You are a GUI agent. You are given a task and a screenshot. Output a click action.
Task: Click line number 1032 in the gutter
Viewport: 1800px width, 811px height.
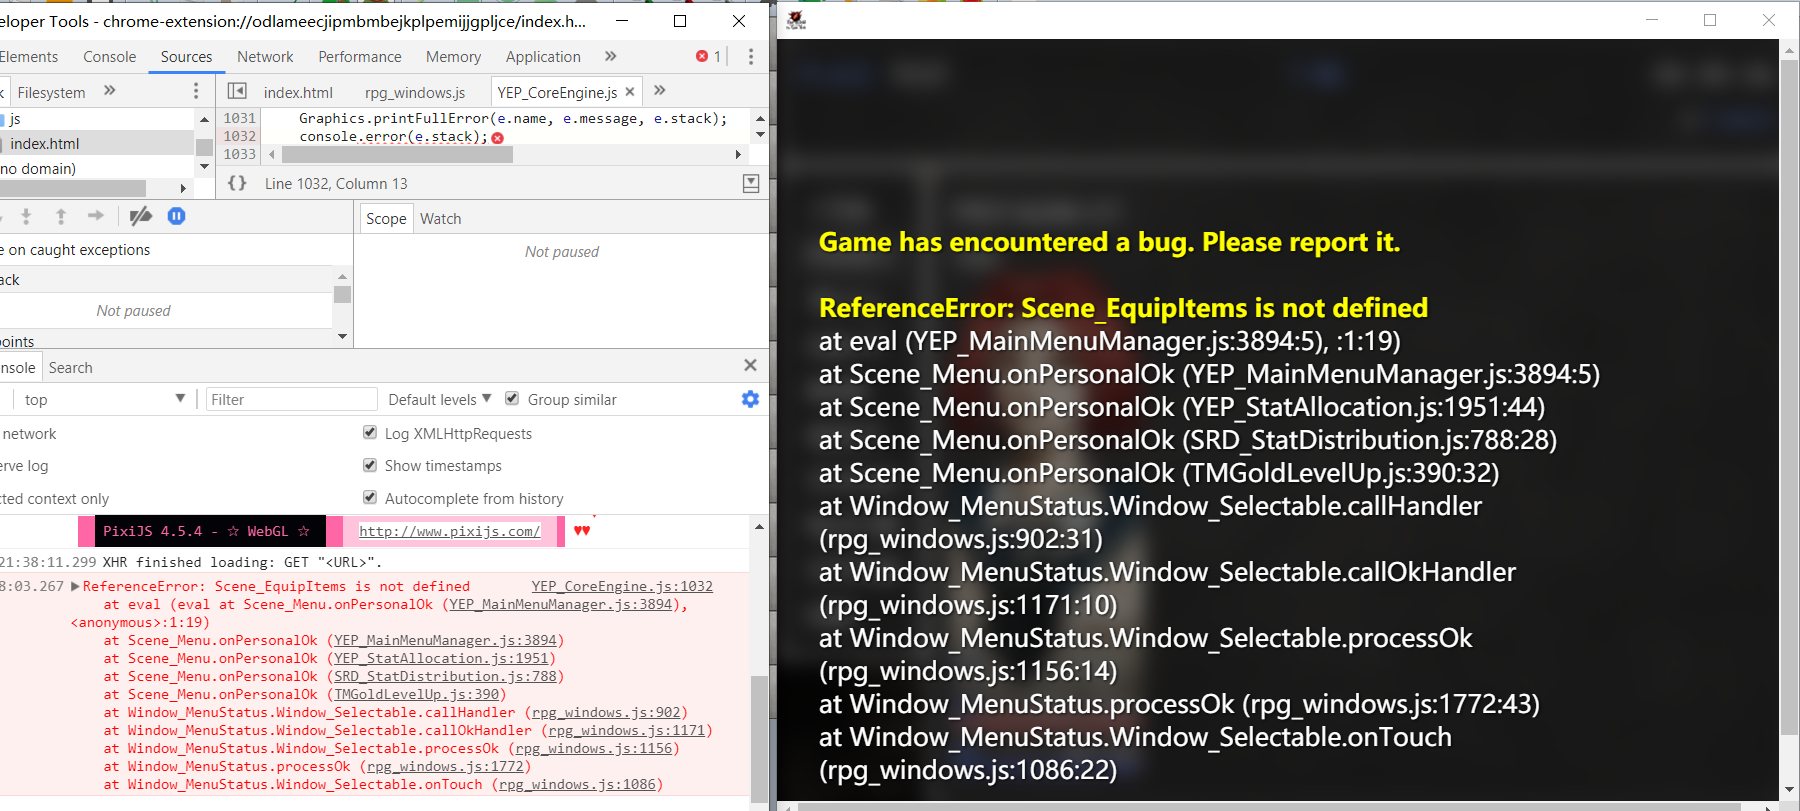[240, 136]
